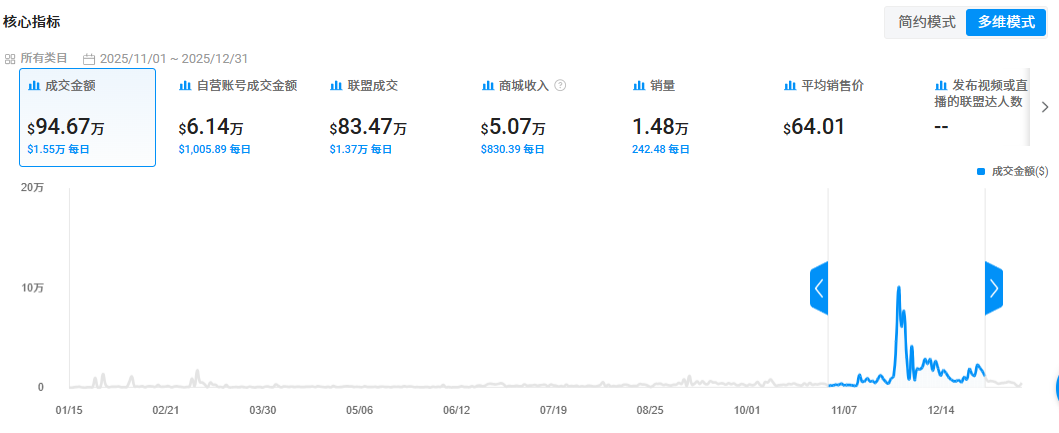
Task: Click bar chart icon beside 联盟成交
Action: (337, 86)
